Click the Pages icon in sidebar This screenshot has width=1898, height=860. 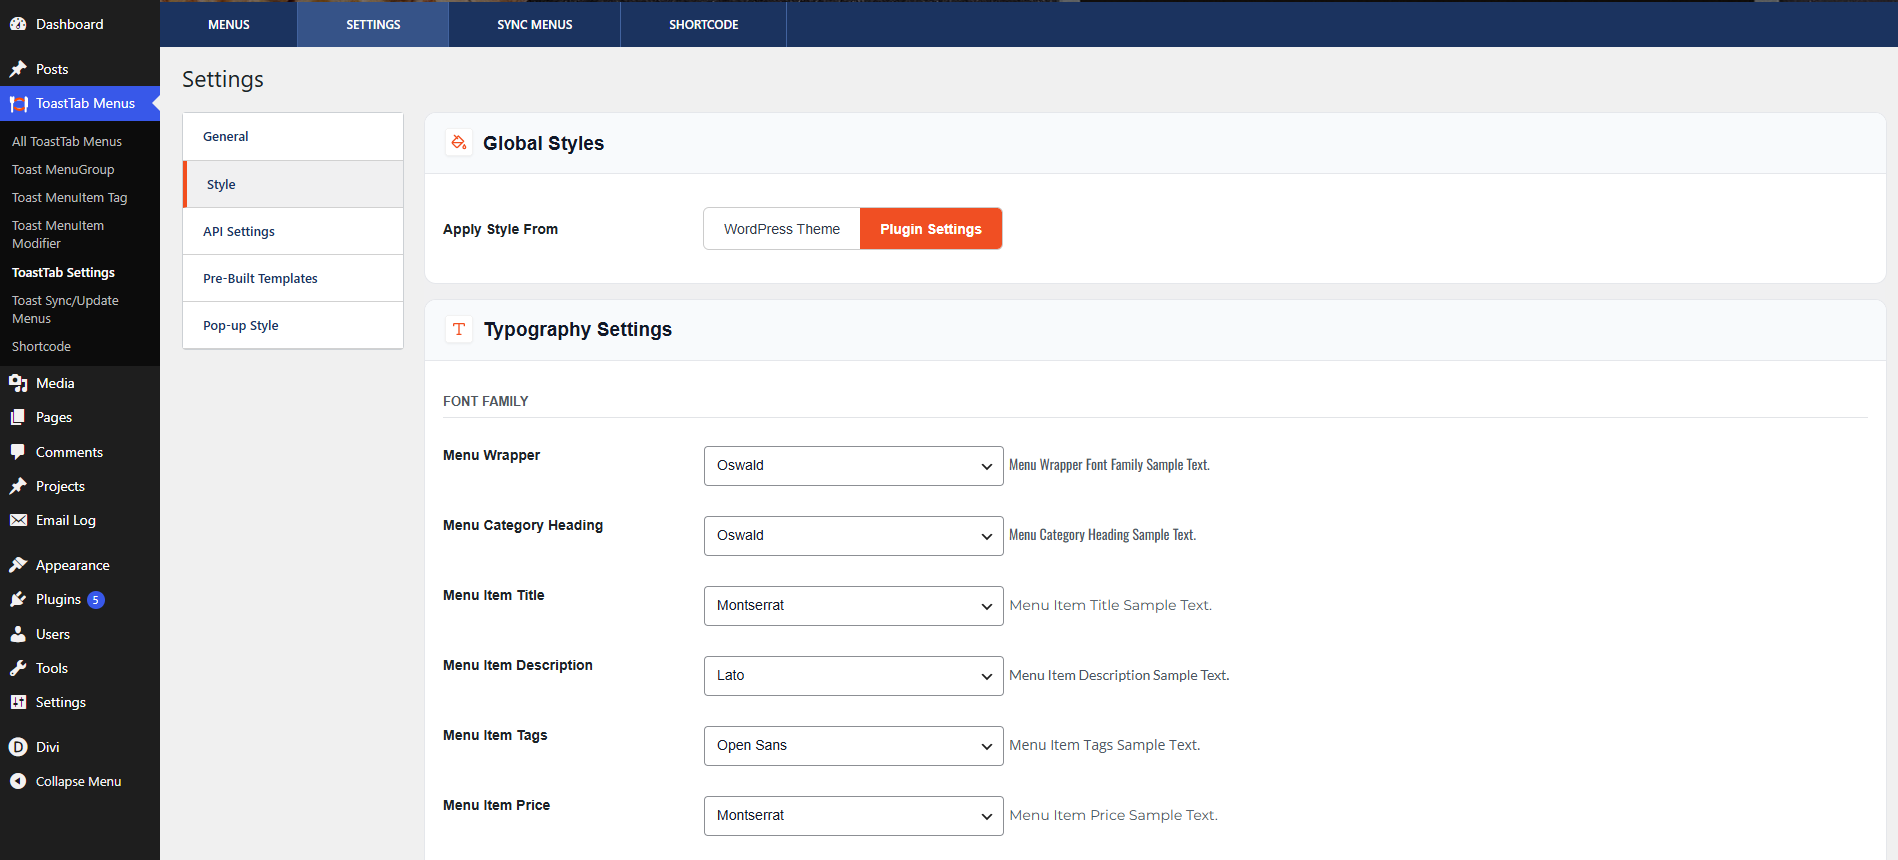coord(18,417)
